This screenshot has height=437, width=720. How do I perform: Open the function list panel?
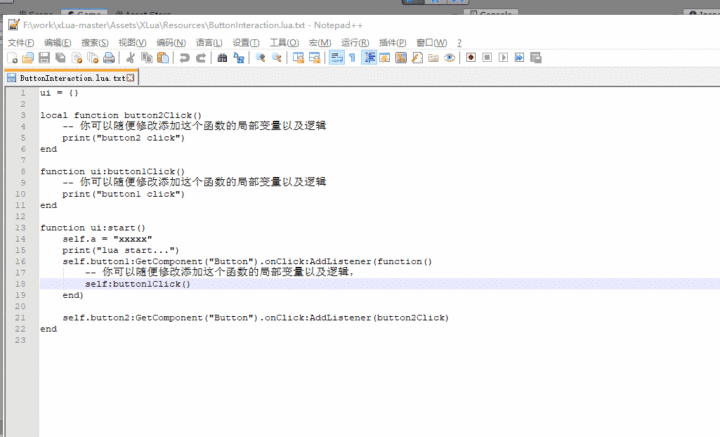tap(417, 58)
